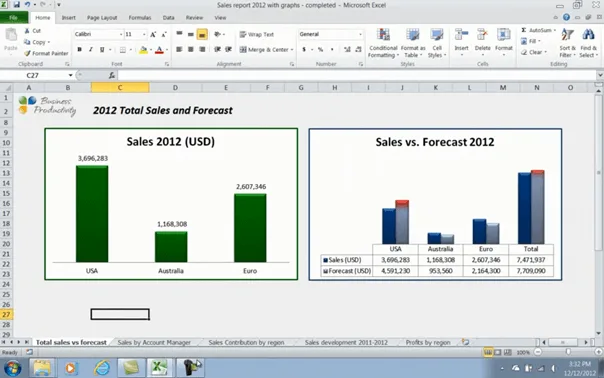Open Profits by region sheet tab
This screenshot has height=378, width=604.
[428, 342]
